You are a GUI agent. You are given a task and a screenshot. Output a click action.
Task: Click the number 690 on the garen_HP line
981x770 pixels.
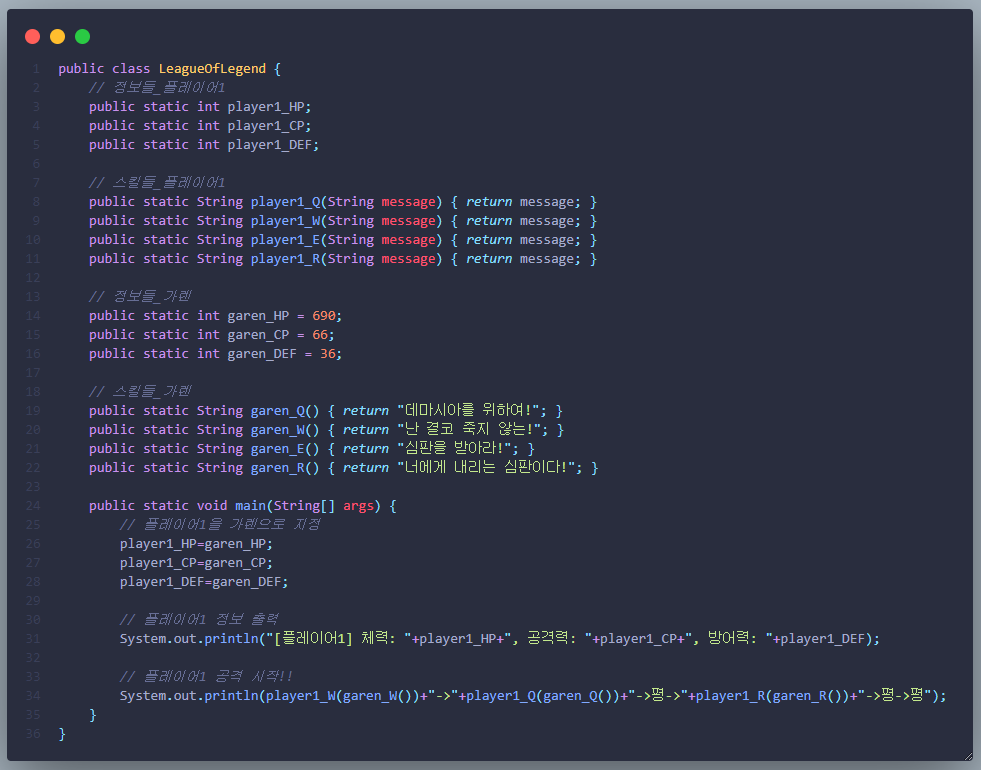tap(324, 316)
